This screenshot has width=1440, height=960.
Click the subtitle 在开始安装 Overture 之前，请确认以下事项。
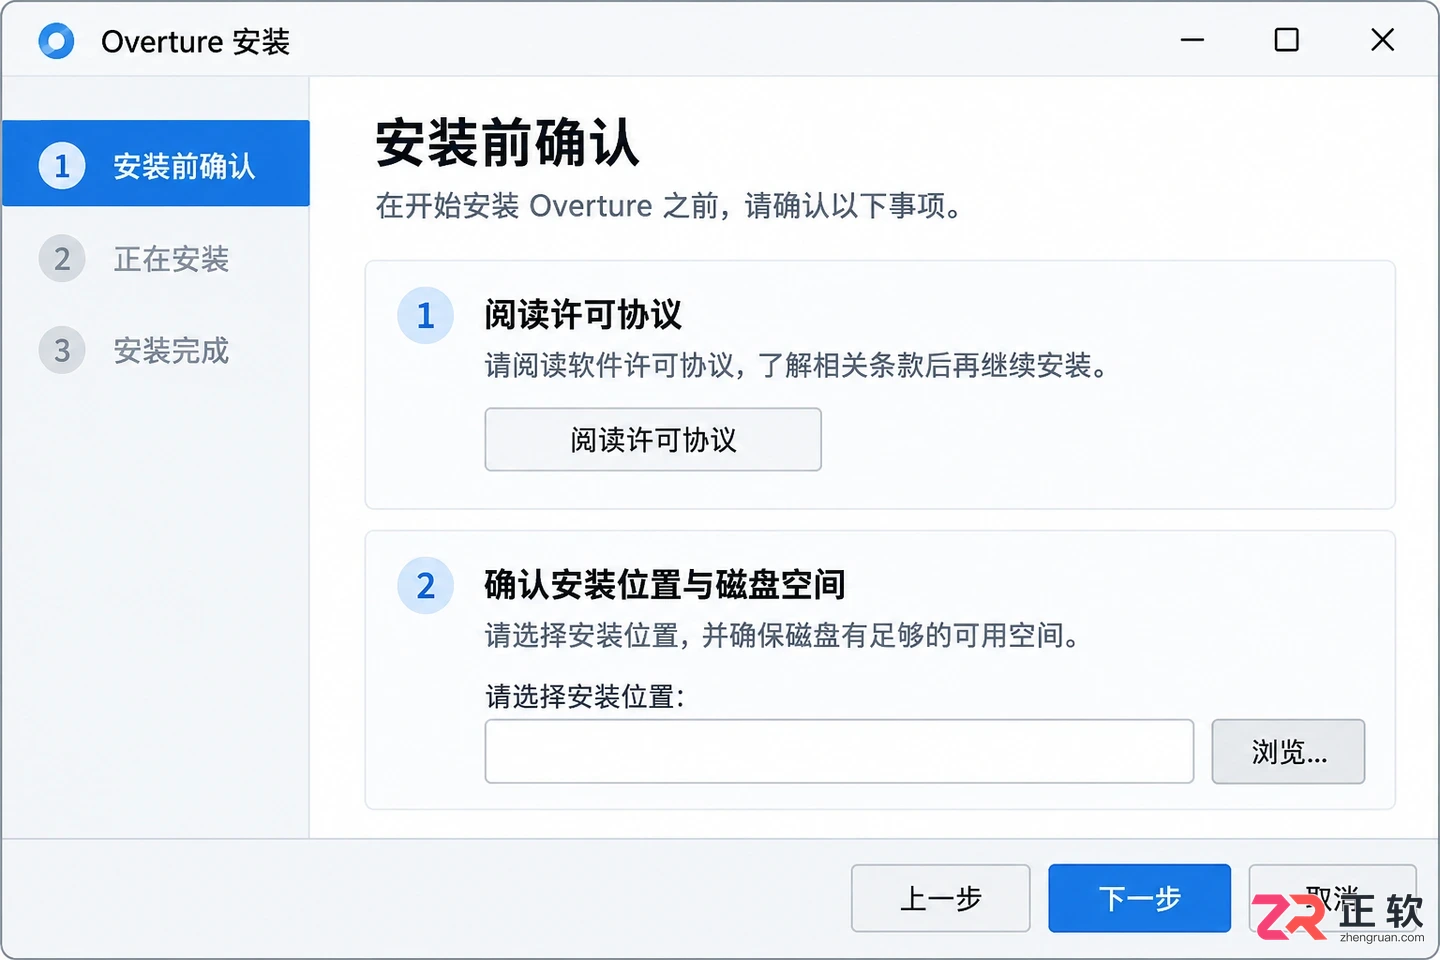point(668,206)
